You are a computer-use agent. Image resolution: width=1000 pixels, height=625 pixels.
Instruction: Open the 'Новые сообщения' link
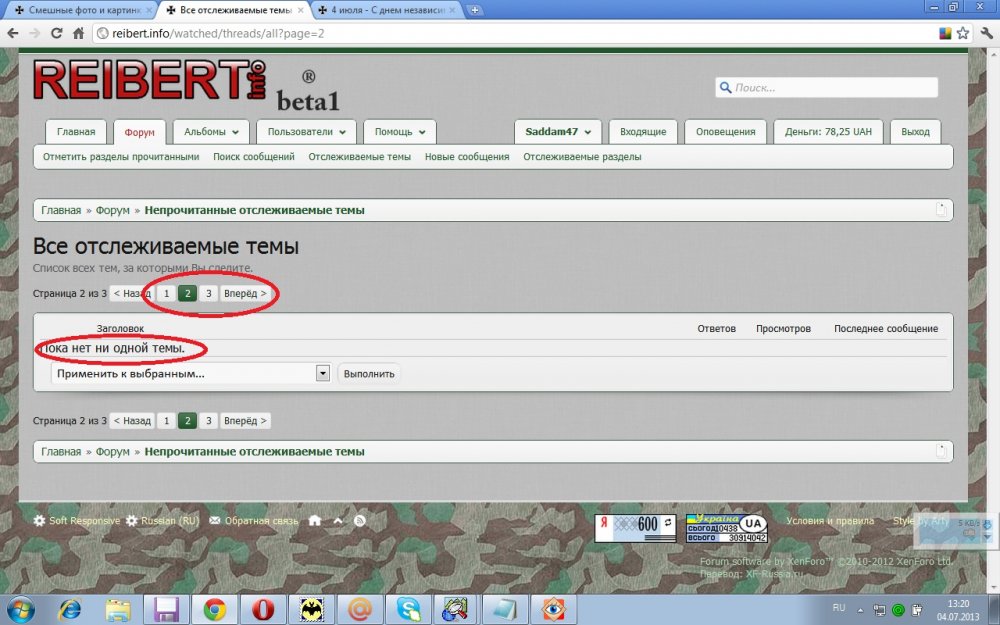point(467,157)
